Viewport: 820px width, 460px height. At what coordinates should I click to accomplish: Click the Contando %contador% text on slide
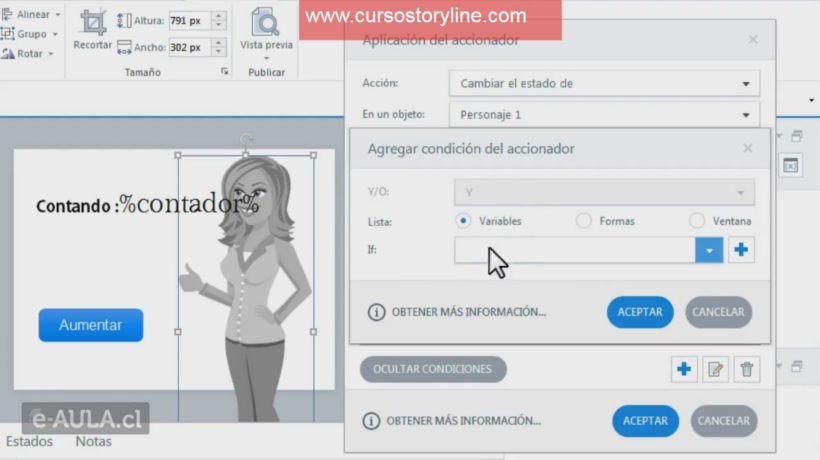(147, 204)
